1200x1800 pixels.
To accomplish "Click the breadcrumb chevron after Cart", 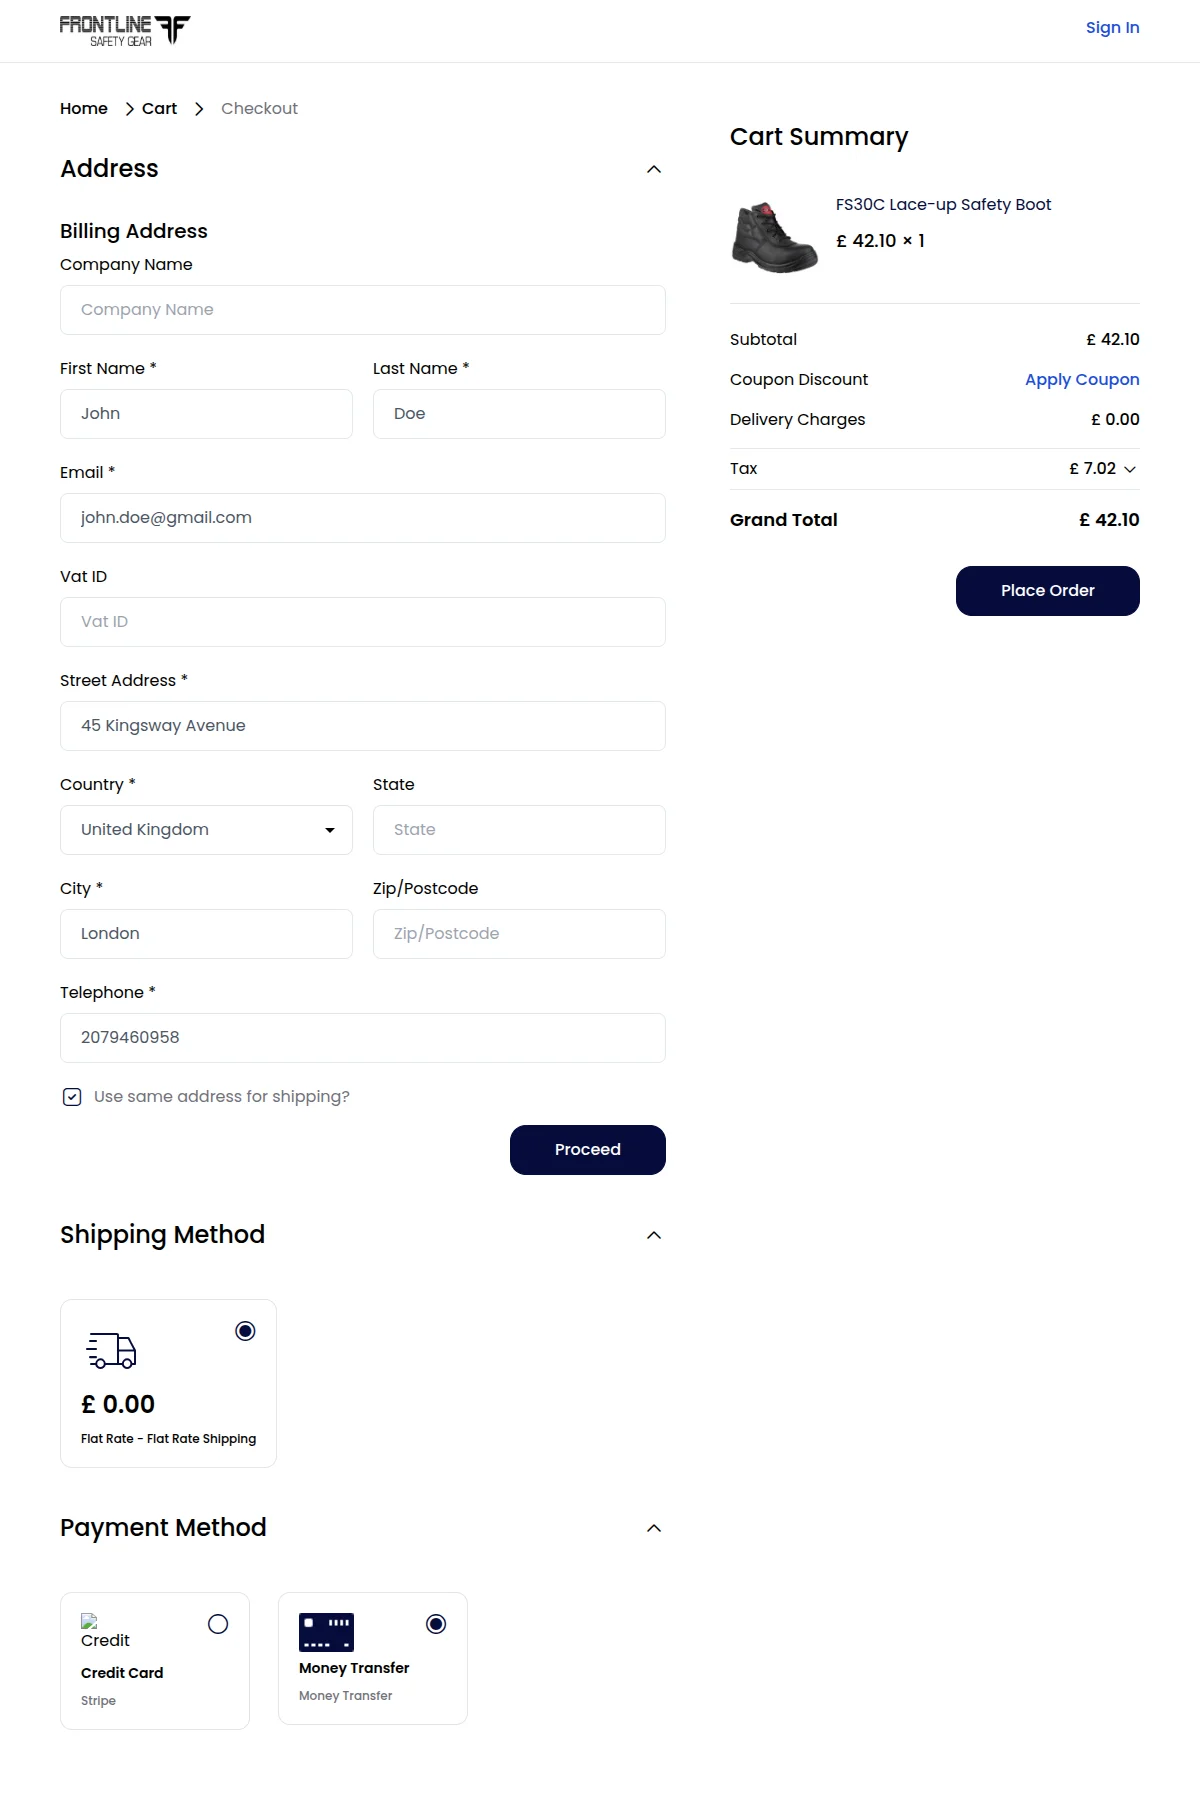I will point(200,108).
